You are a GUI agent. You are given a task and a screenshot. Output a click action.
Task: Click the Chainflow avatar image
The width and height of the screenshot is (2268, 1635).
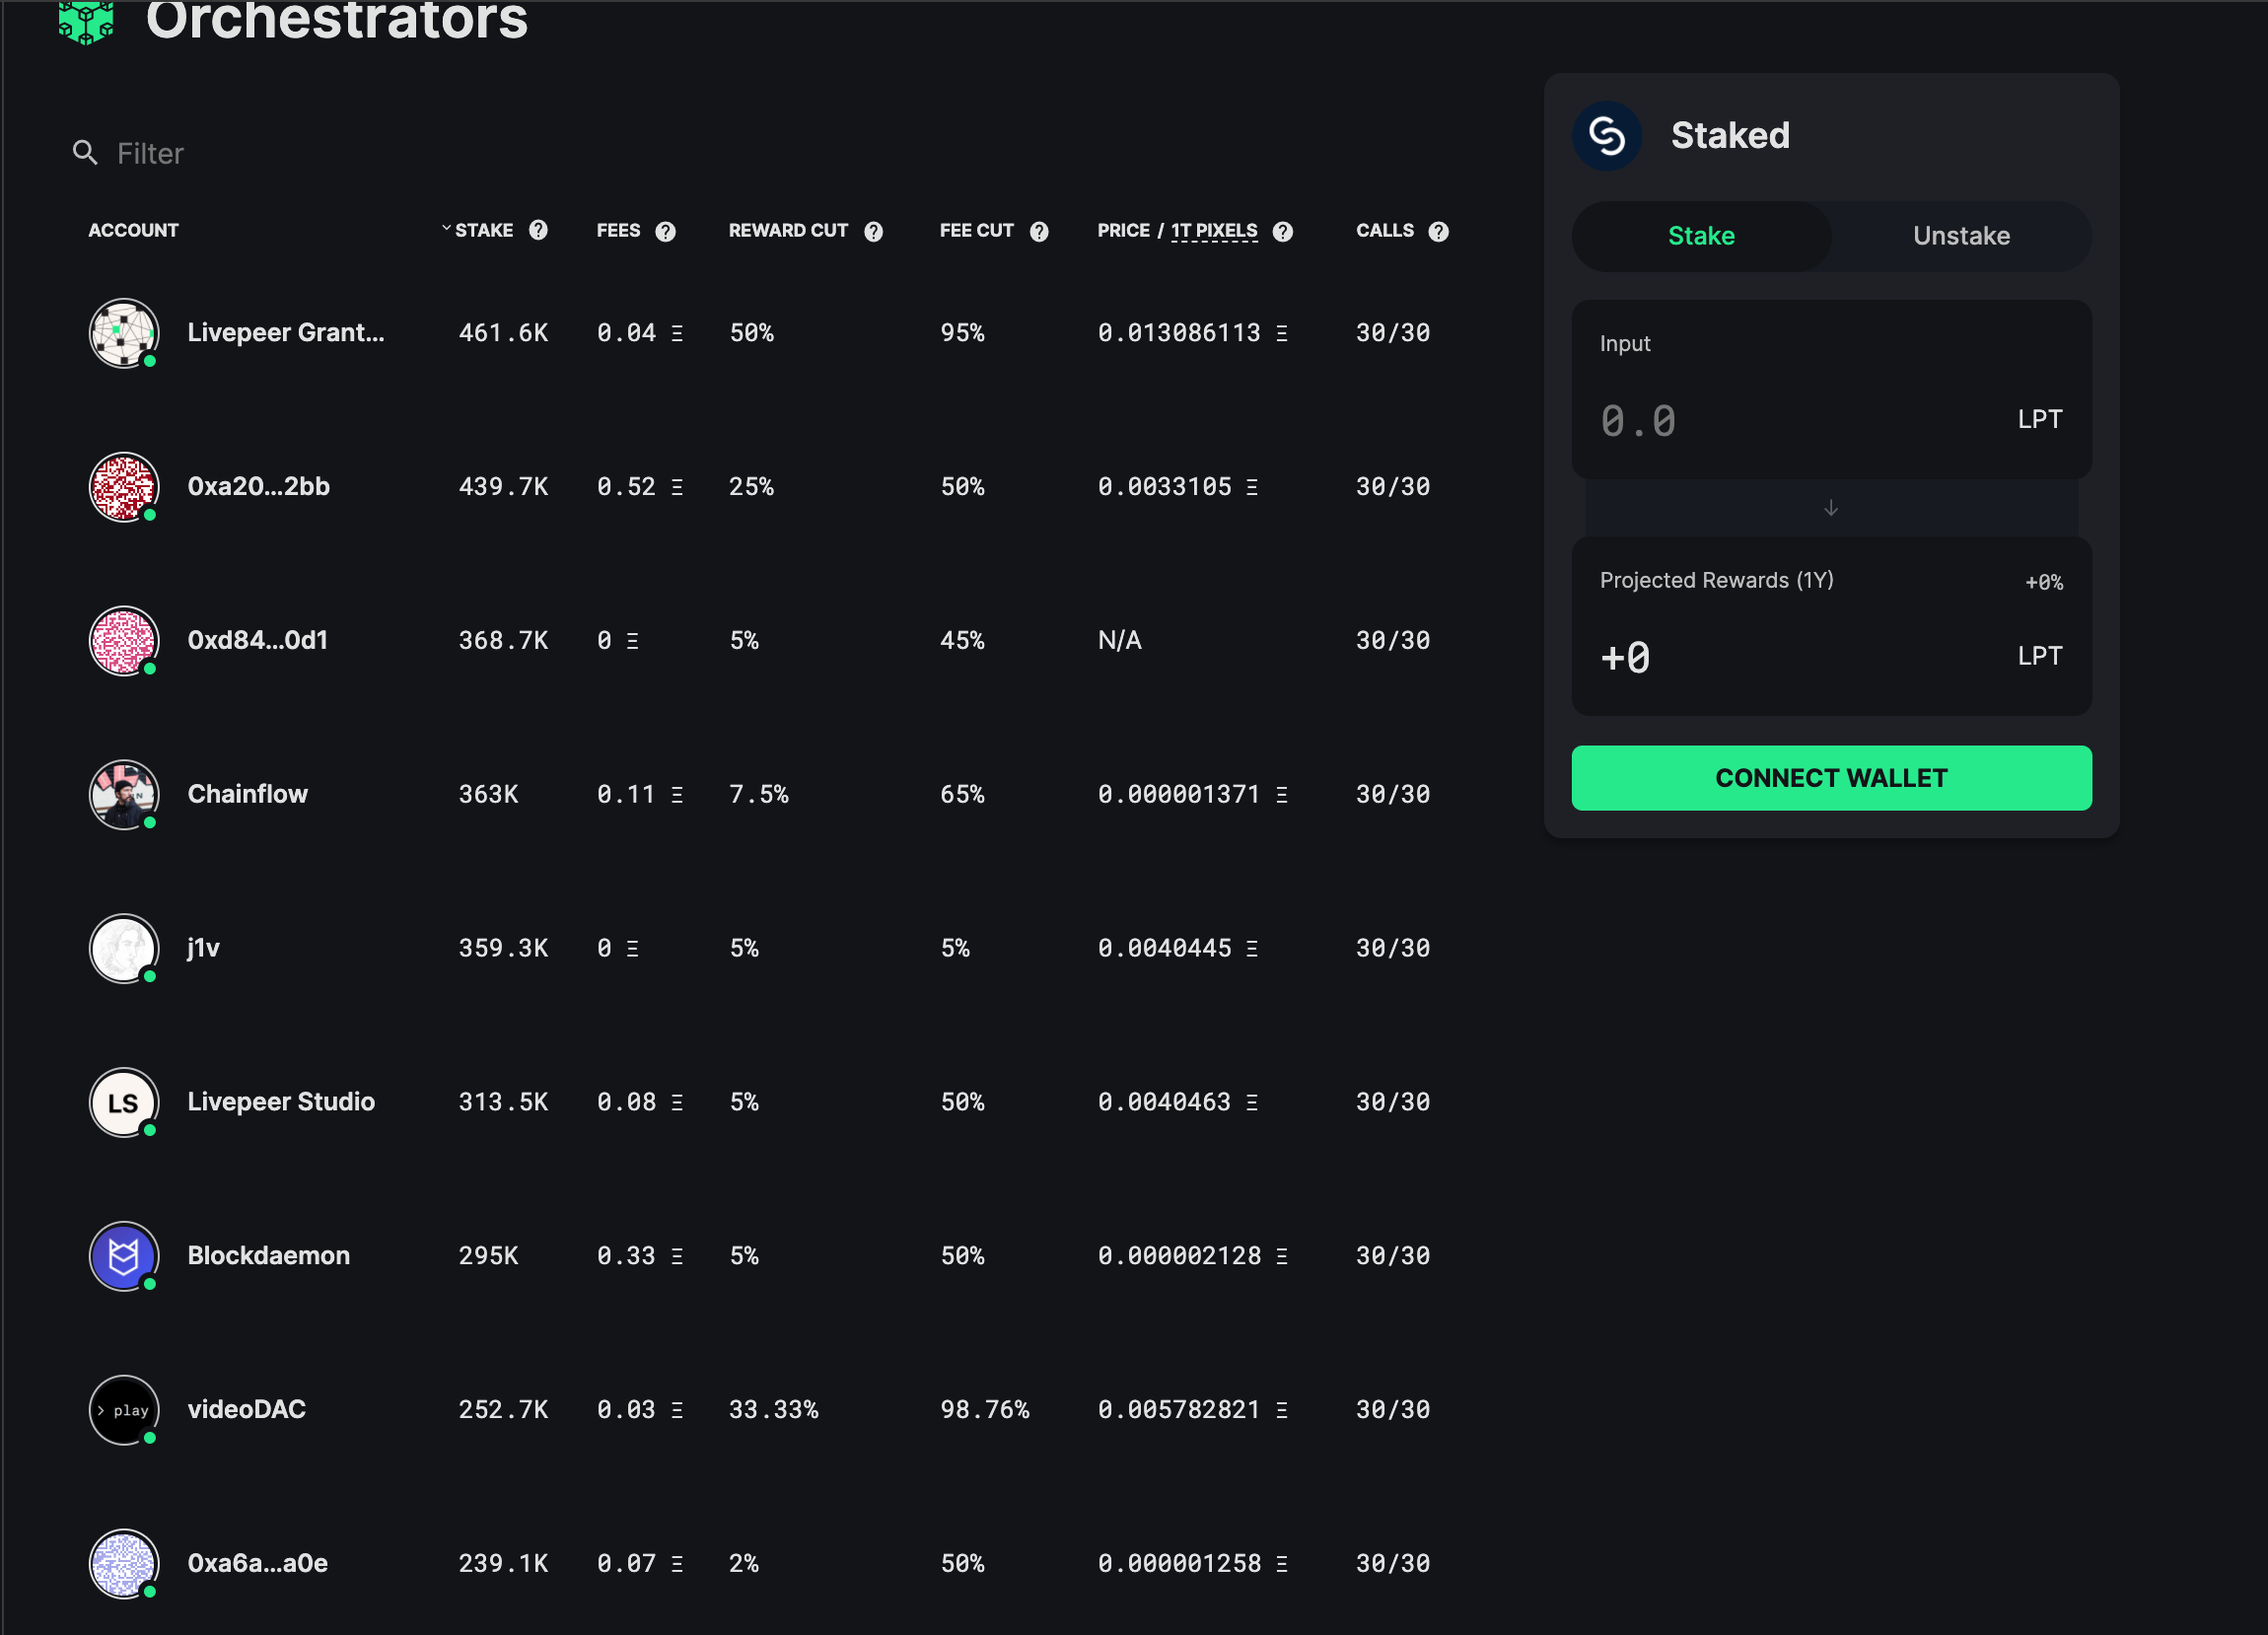pos(124,795)
